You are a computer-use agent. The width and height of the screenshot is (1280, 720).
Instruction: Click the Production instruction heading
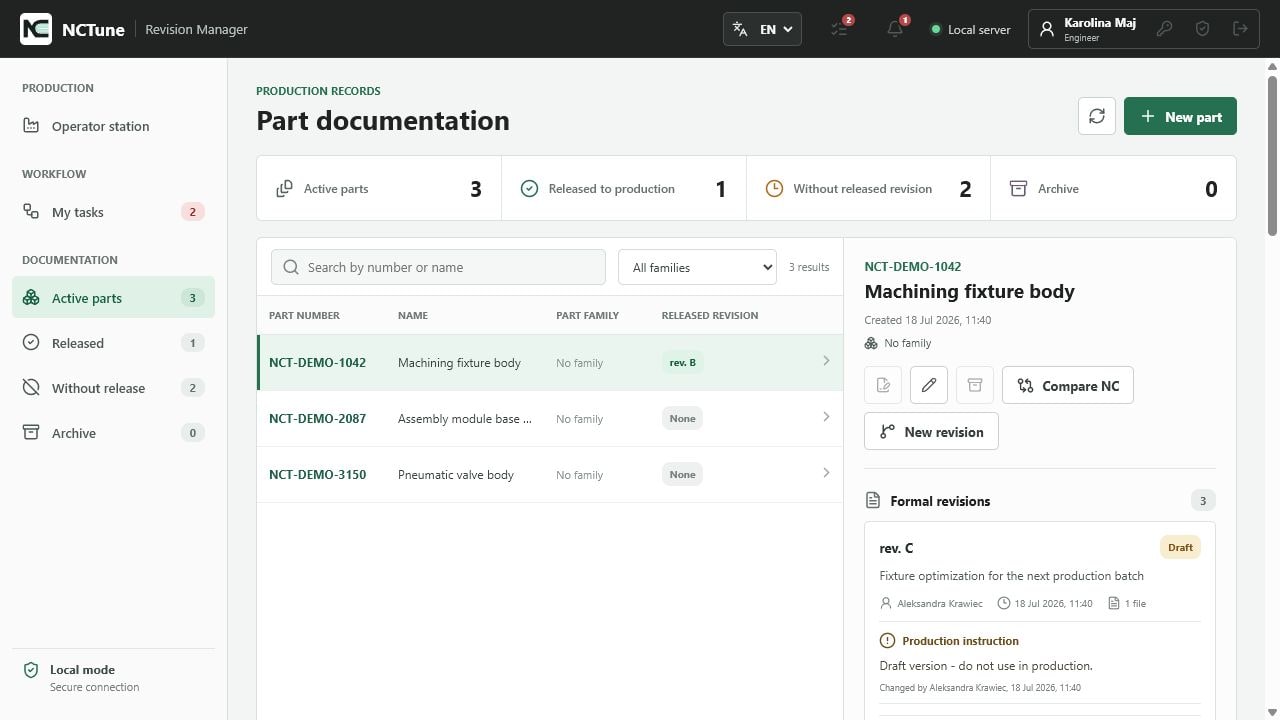coord(960,641)
